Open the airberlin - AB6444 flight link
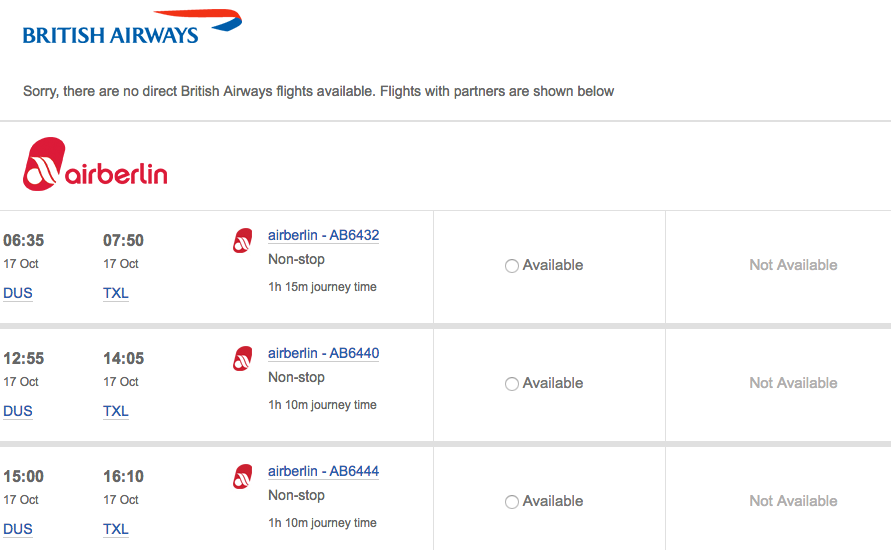 [323, 472]
